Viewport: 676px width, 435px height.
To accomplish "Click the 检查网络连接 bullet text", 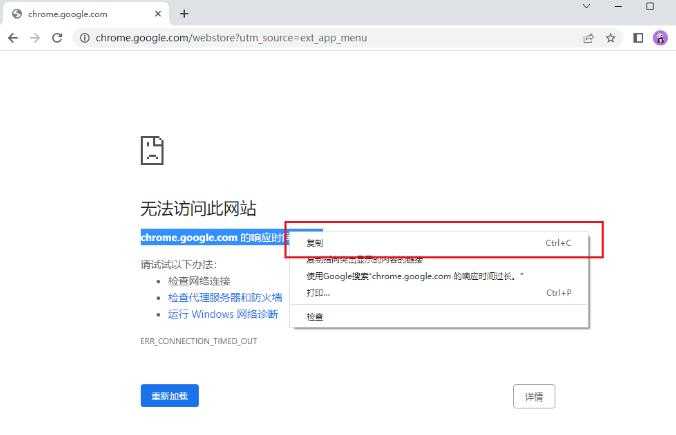I will [x=199, y=281].
